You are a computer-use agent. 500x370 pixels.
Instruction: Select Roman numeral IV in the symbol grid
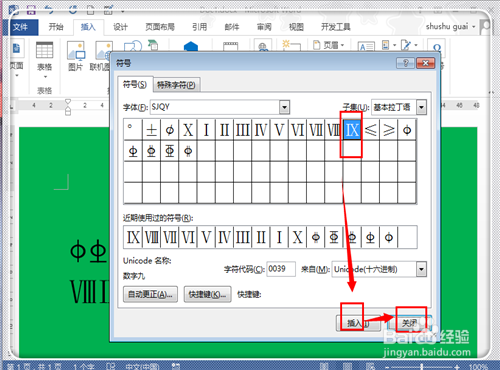click(261, 130)
